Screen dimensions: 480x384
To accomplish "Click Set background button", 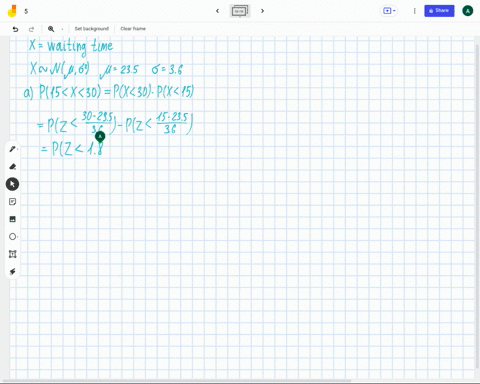I will (92, 29).
